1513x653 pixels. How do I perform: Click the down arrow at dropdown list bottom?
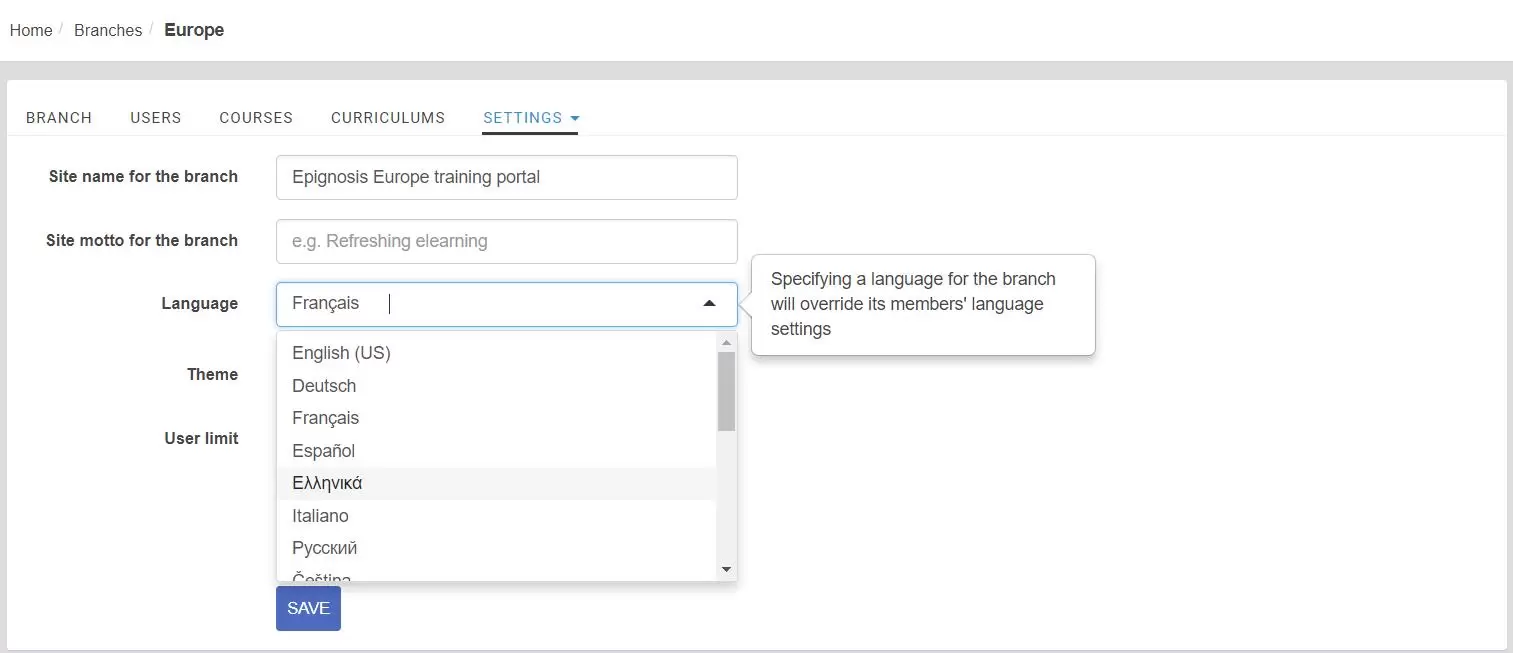pos(726,569)
